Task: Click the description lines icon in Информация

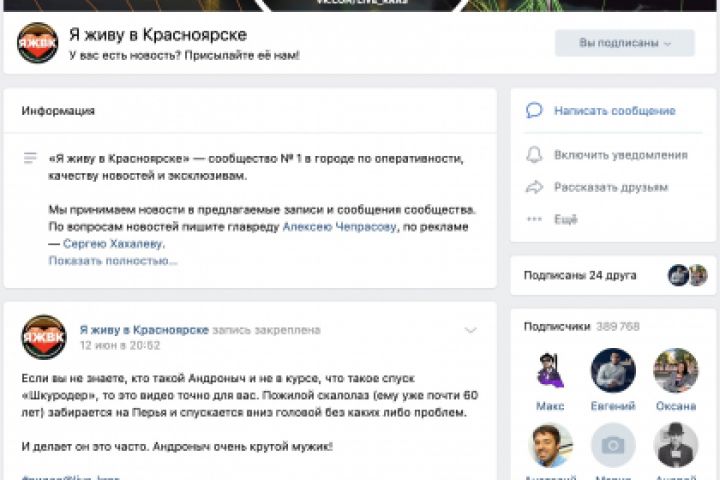Action: (30, 158)
